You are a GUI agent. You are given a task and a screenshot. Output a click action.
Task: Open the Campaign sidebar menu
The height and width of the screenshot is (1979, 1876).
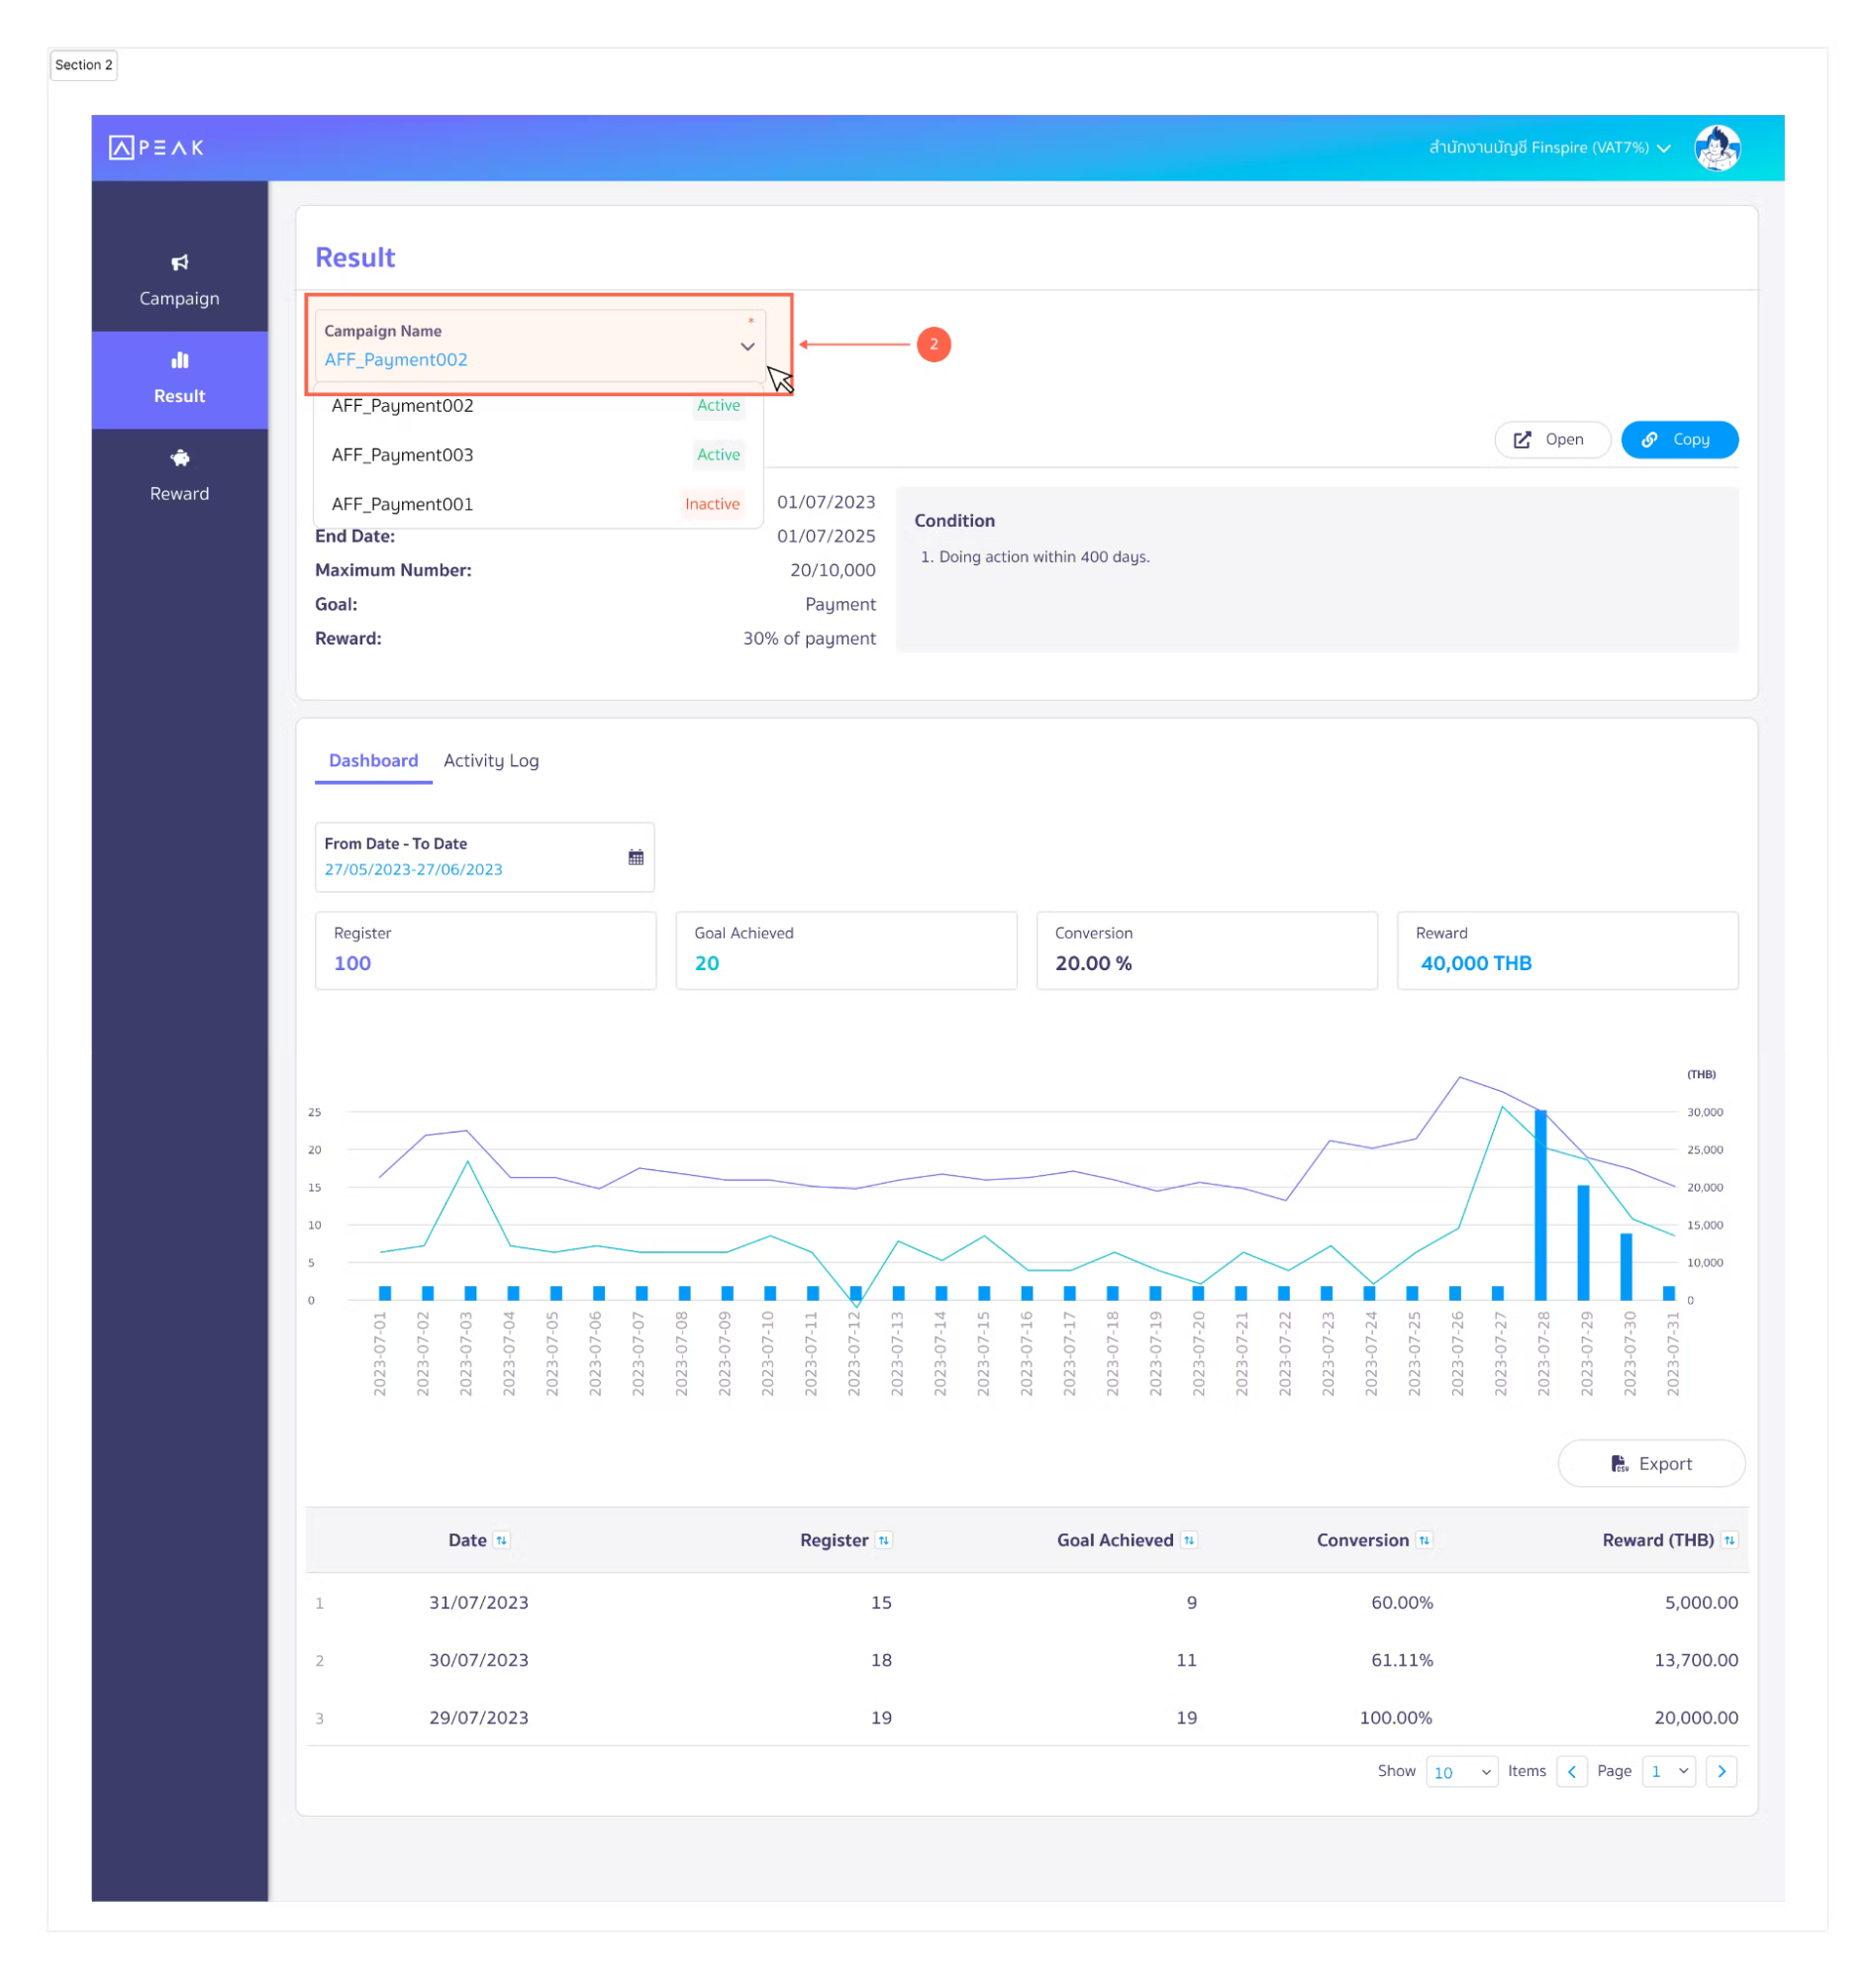click(180, 283)
